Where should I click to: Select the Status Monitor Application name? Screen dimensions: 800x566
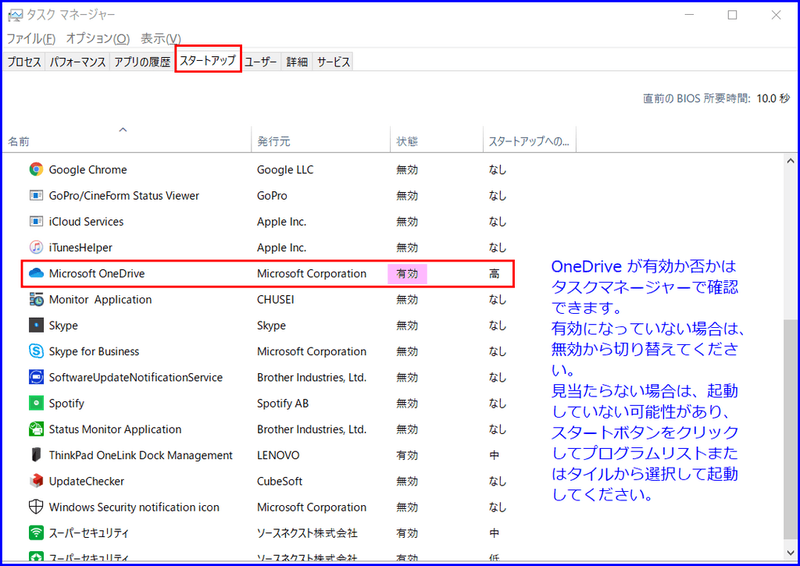115,429
